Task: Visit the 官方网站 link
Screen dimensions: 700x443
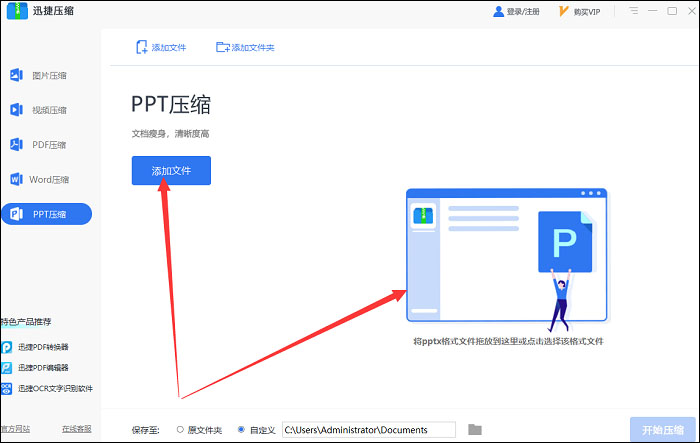Action: pyautogui.click(x=14, y=429)
